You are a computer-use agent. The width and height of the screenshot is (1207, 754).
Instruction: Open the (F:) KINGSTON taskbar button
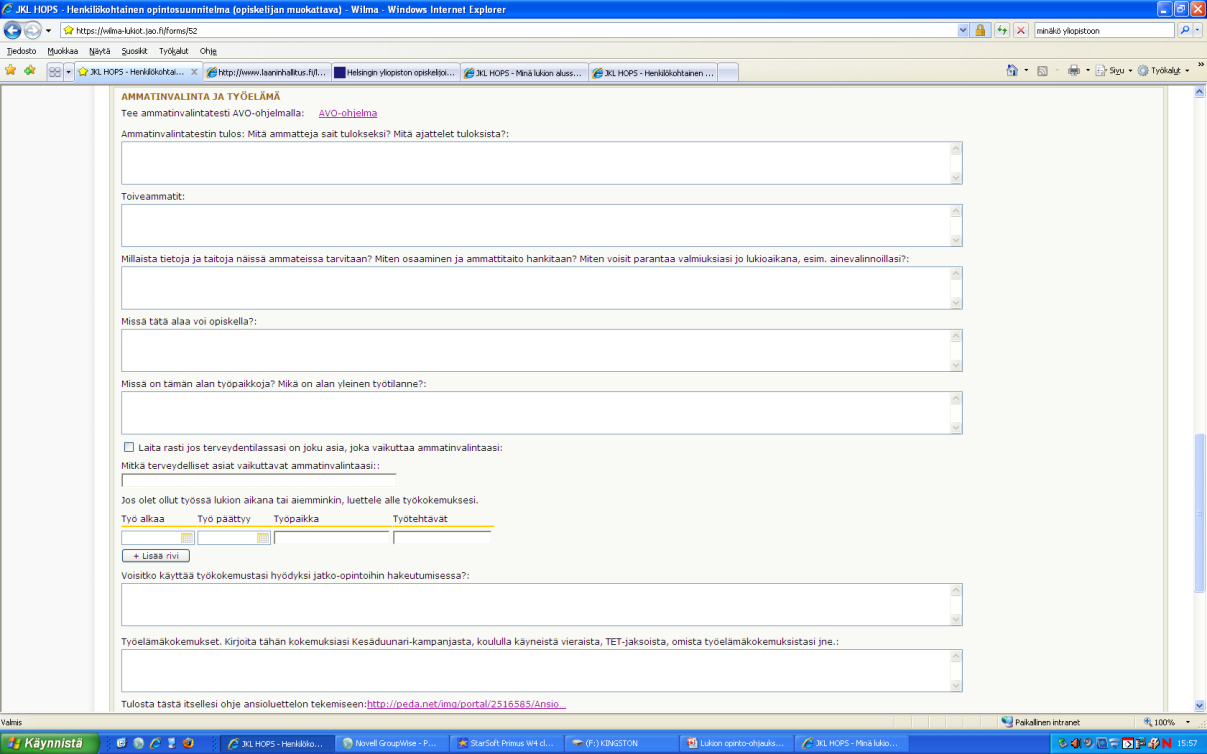point(620,743)
